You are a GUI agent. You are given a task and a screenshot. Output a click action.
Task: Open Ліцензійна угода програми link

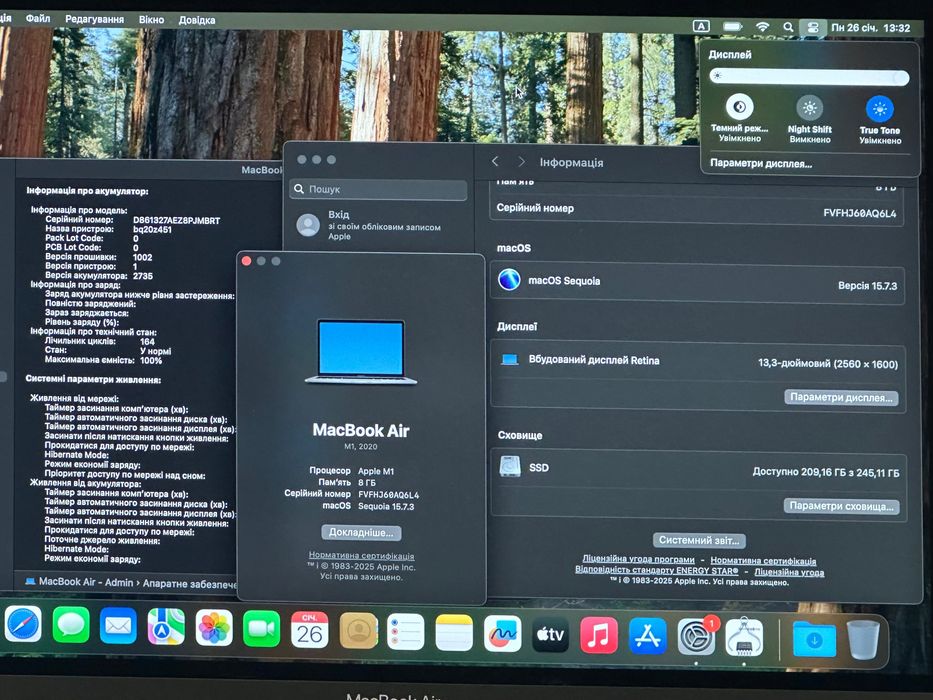tap(638, 560)
